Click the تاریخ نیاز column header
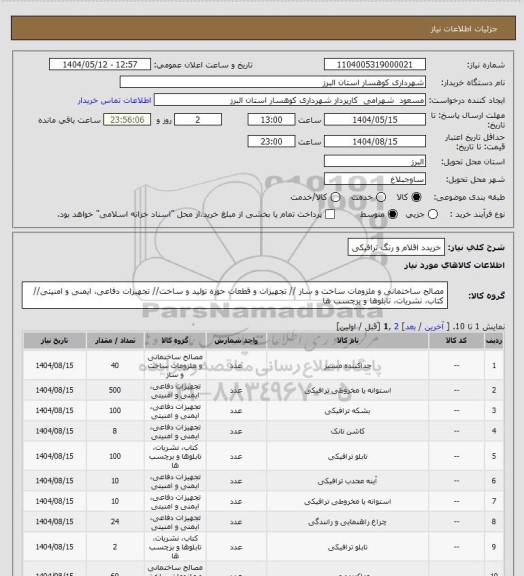 pyautogui.click(x=54, y=341)
